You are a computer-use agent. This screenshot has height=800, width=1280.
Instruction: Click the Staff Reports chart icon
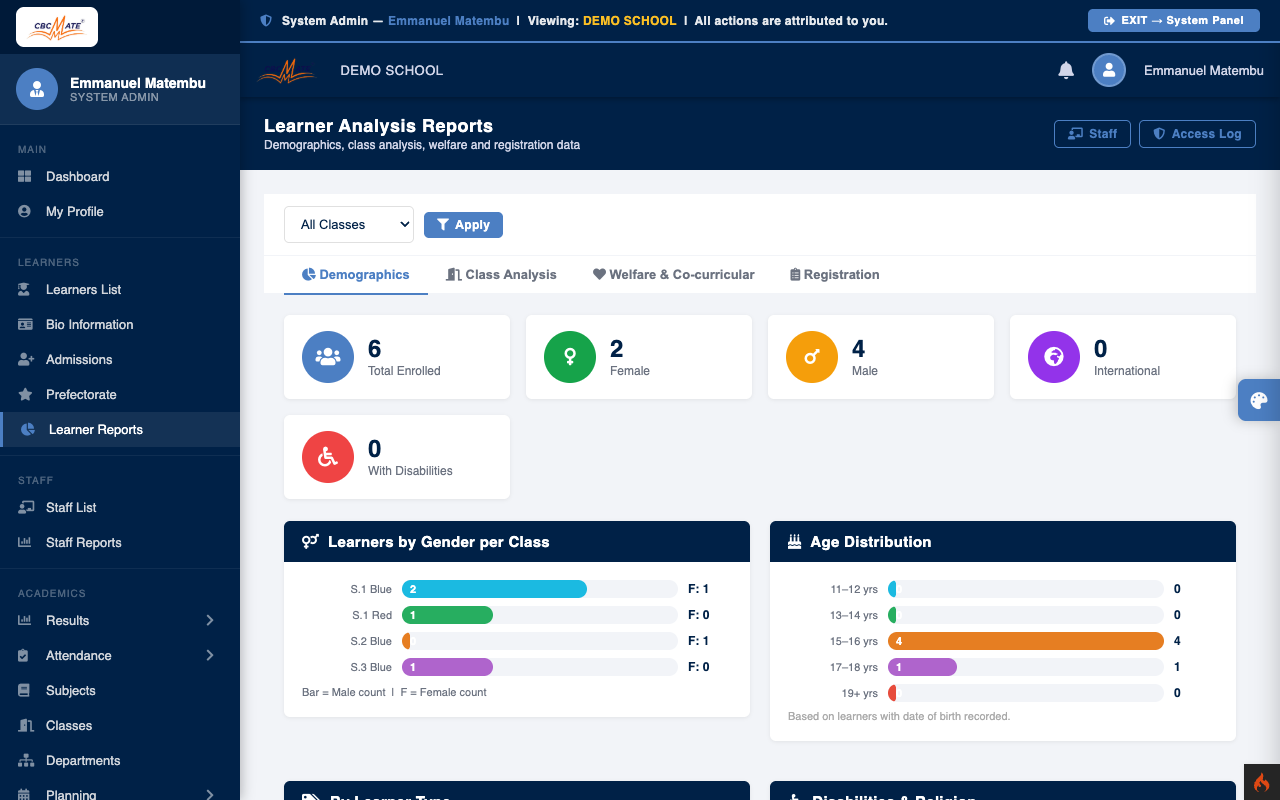coord(25,542)
